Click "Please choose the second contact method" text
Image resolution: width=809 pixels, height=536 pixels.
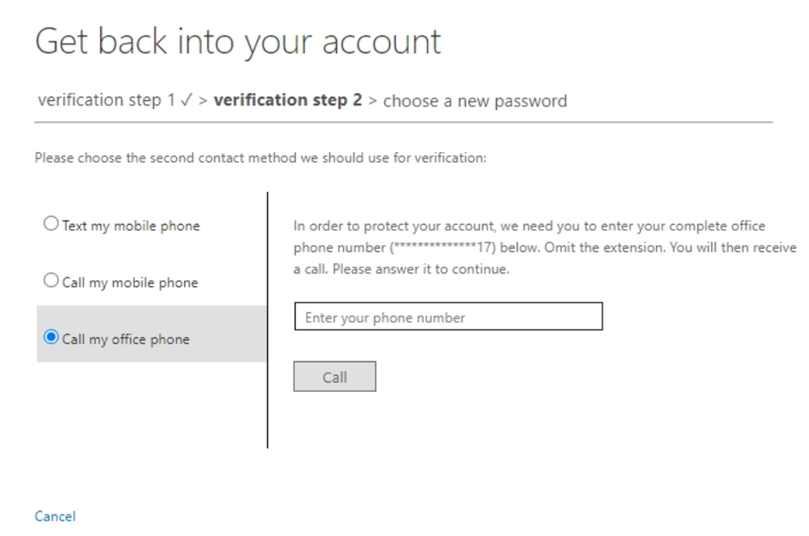tap(260, 158)
